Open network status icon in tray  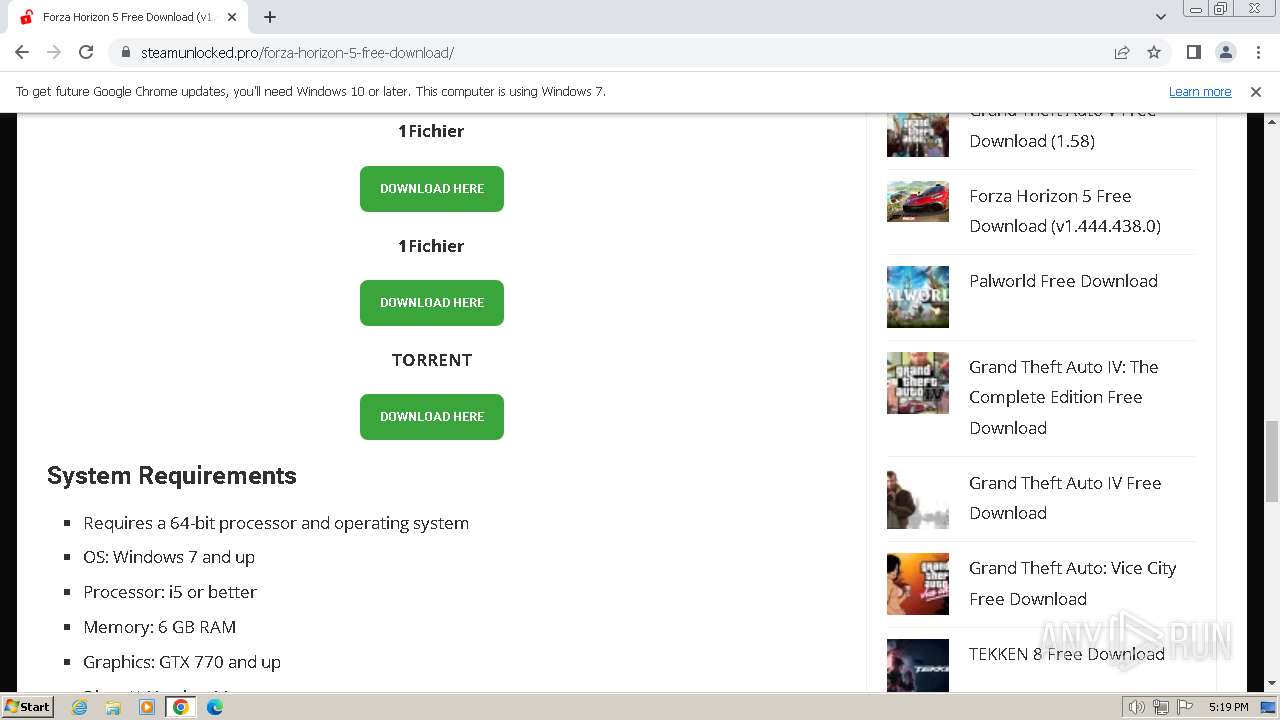(x=1161, y=707)
